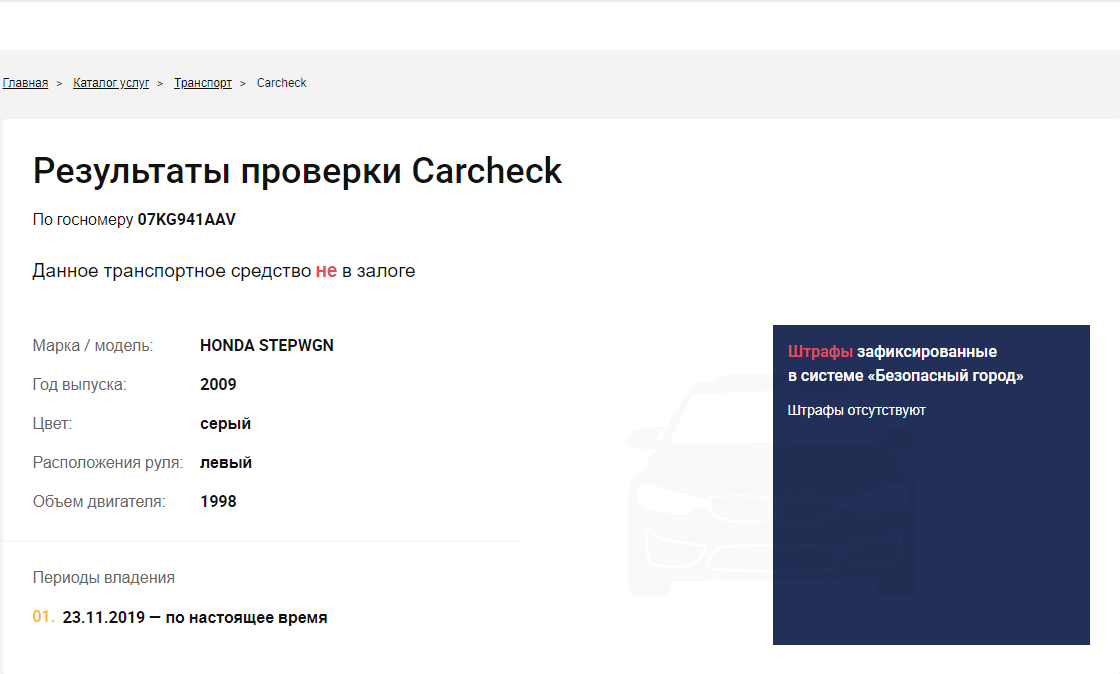Image resolution: width=1120 pixels, height=674 pixels.
Task: Click the Расположения руля label
Action: coord(107,463)
